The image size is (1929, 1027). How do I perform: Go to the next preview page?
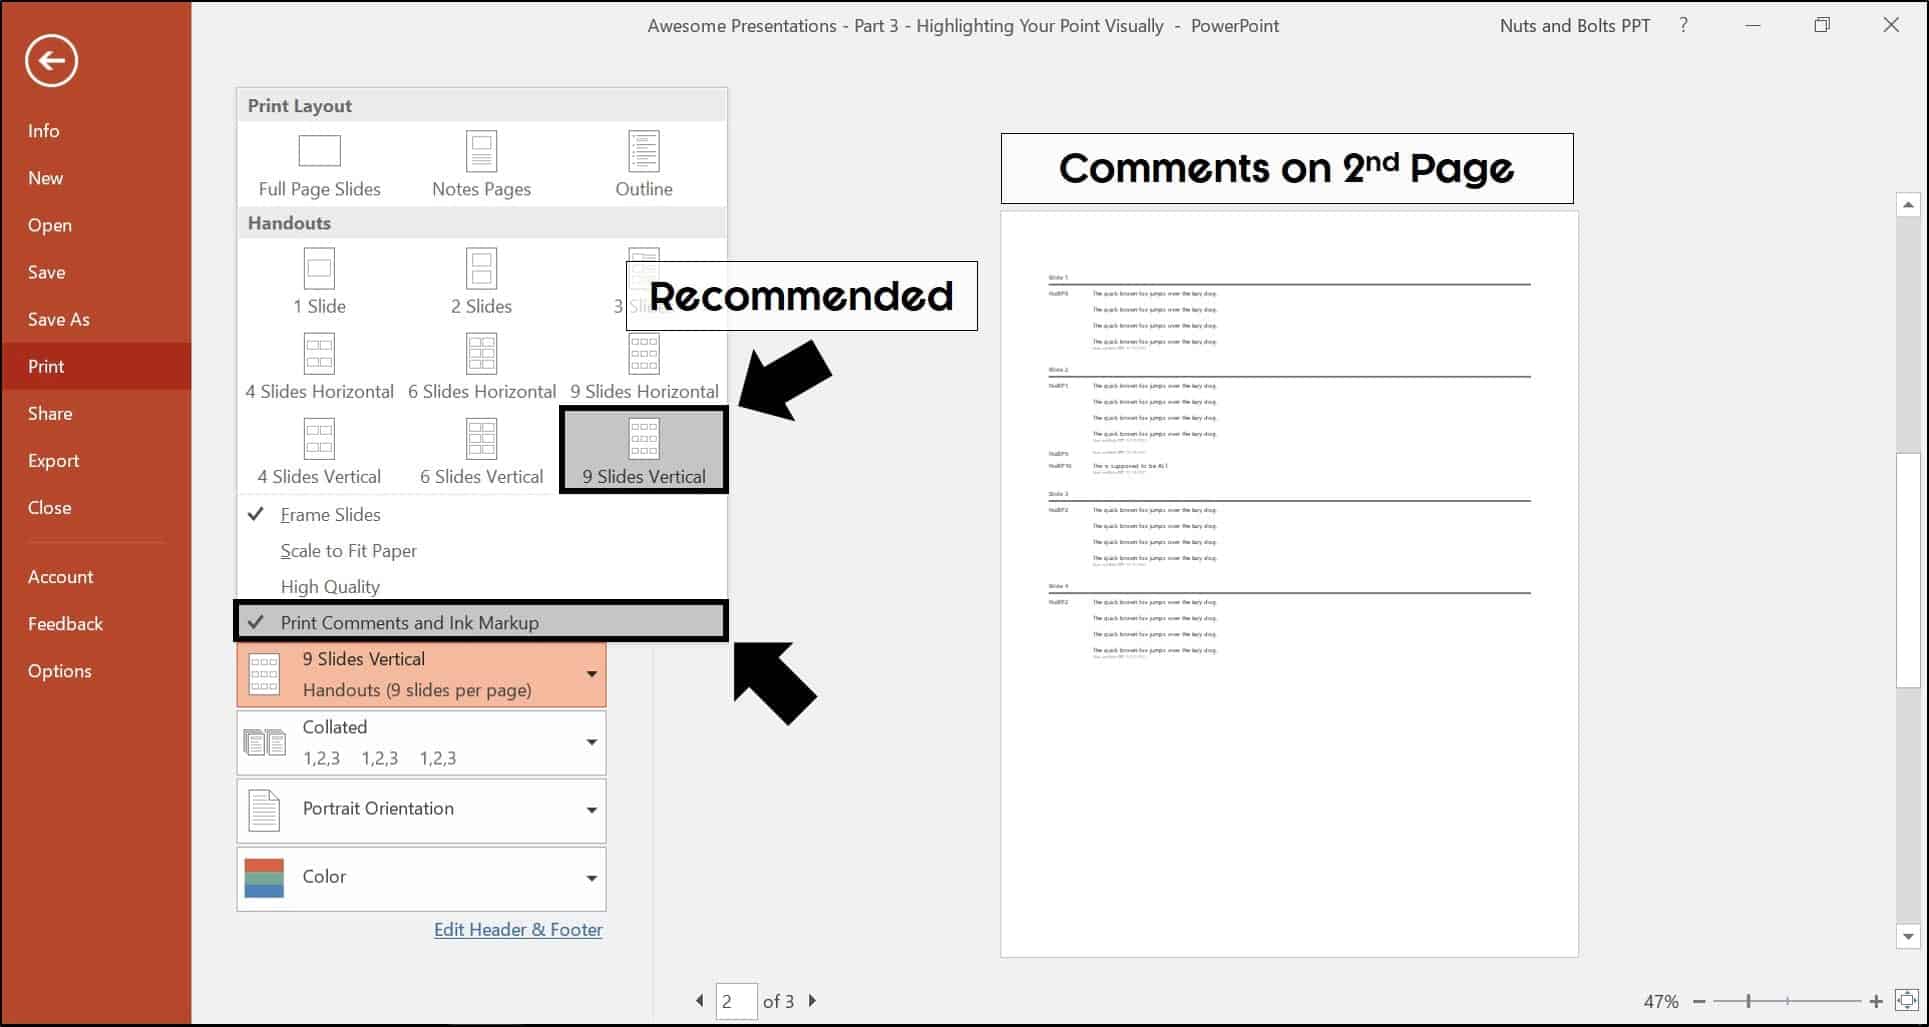pyautogui.click(x=812, y=1001)
